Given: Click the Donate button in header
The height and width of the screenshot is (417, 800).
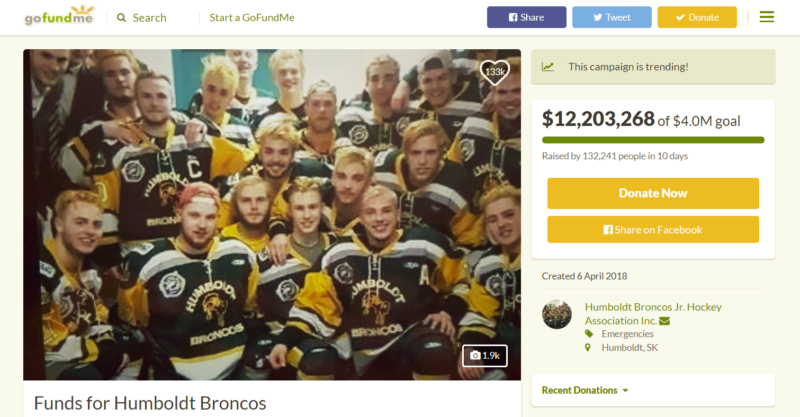Looking at the screenshot, I should (697, 17).
